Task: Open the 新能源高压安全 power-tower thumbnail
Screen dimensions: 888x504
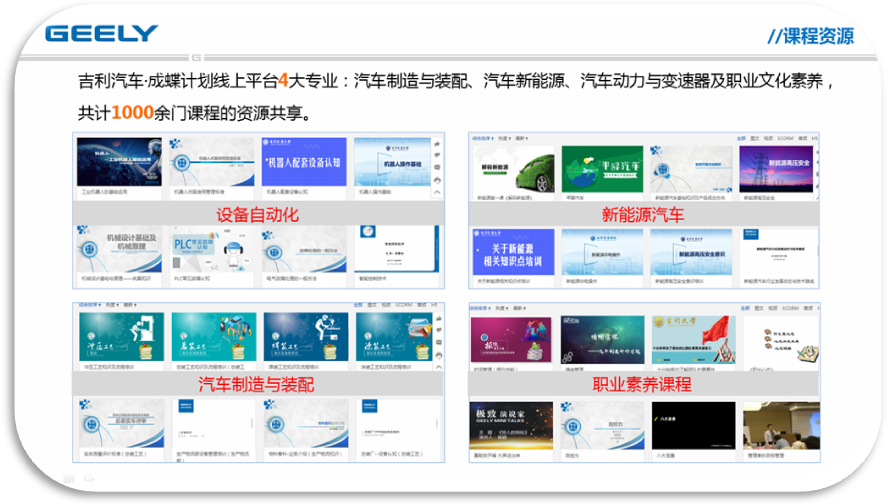Action: coord(776,169)
